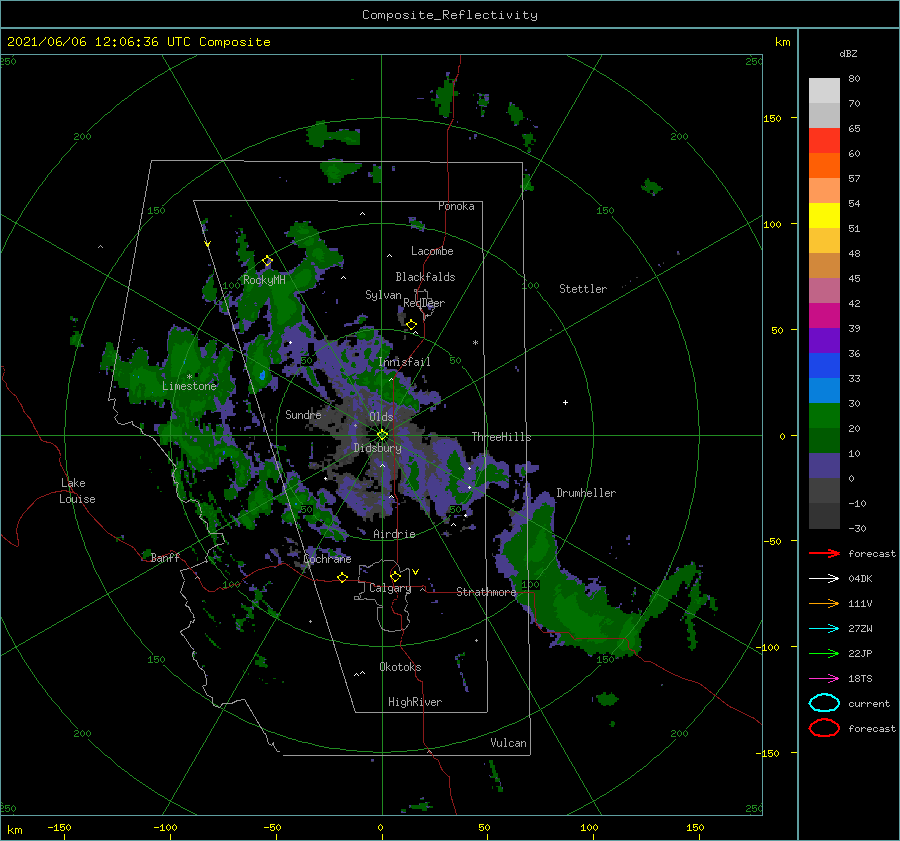Click the Sylvan label
The width and height of the screenshot is (900, 841).
[383, 295]
